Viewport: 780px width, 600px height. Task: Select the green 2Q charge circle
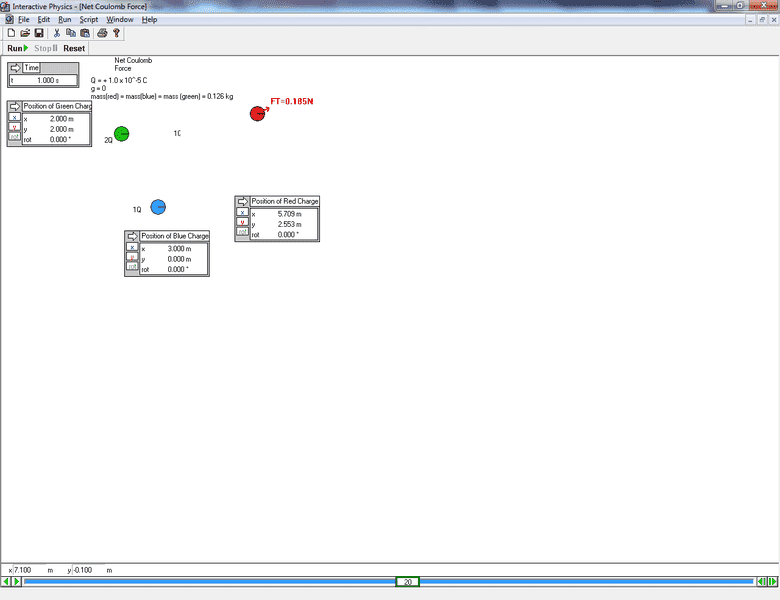tap(121, 134)
